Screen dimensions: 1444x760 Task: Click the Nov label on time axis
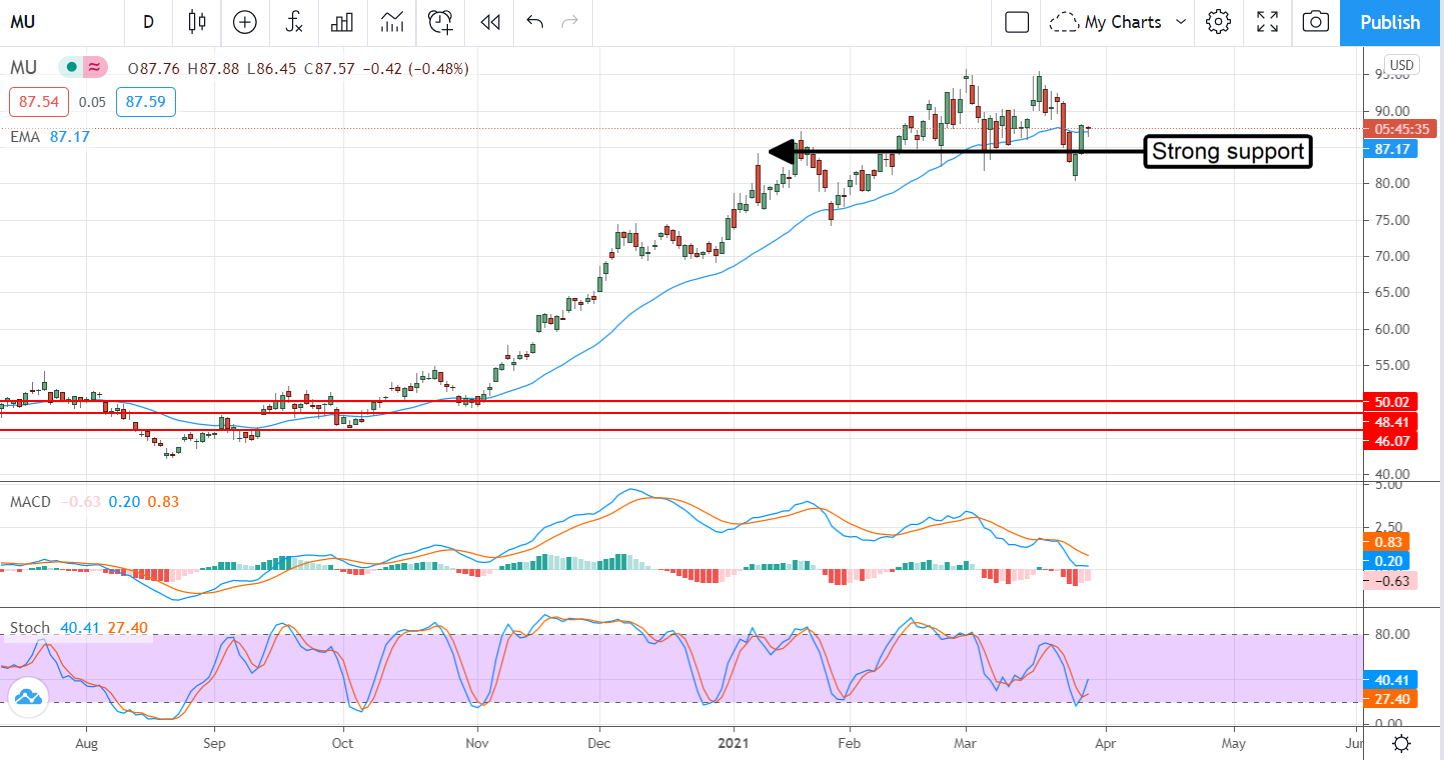477,743
